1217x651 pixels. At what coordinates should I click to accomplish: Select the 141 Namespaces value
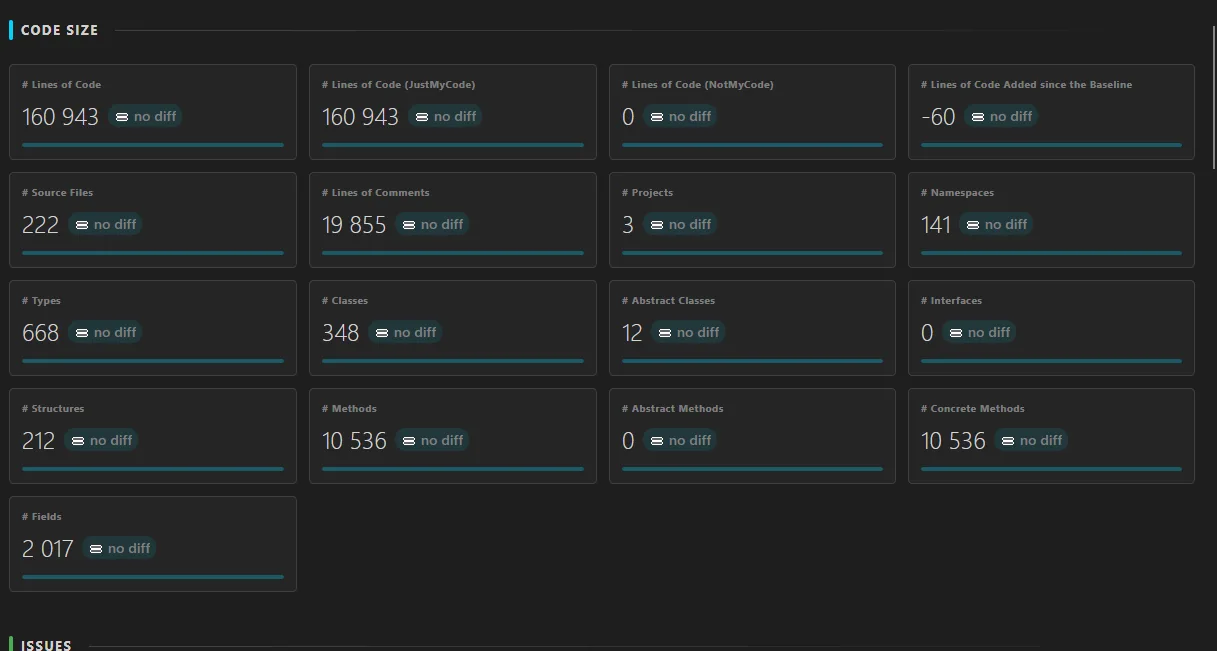click(936, 225)
